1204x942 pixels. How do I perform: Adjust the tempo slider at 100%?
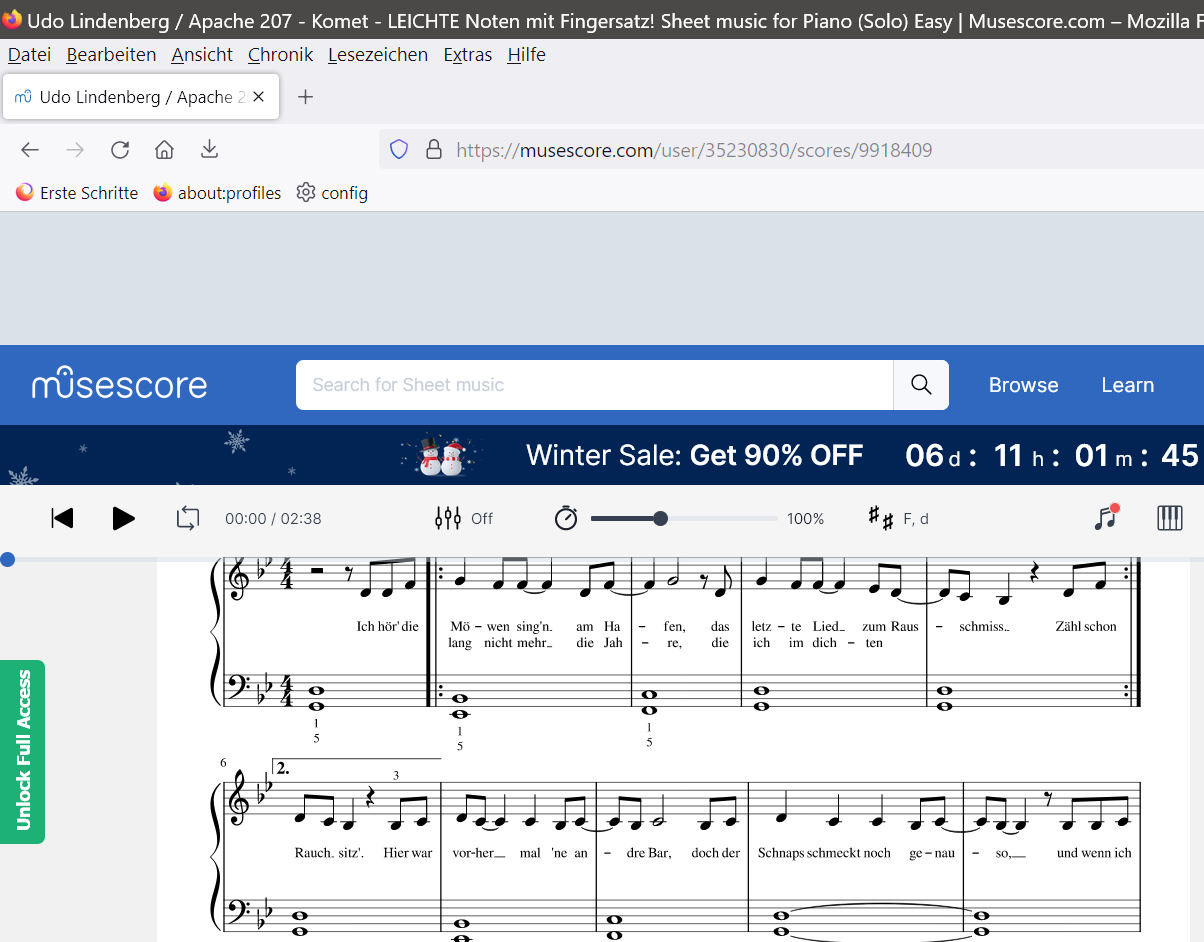(x=660, y=518)
